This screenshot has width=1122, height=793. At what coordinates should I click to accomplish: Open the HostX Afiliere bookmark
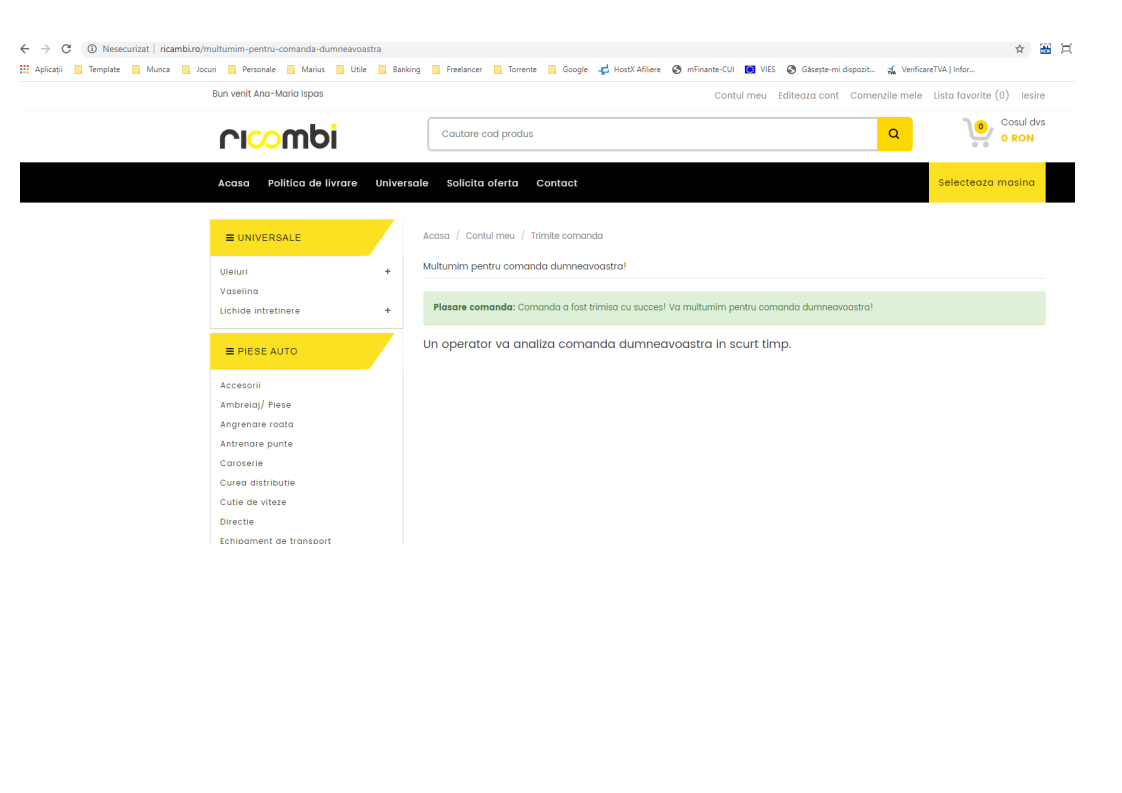pos(630,69)
